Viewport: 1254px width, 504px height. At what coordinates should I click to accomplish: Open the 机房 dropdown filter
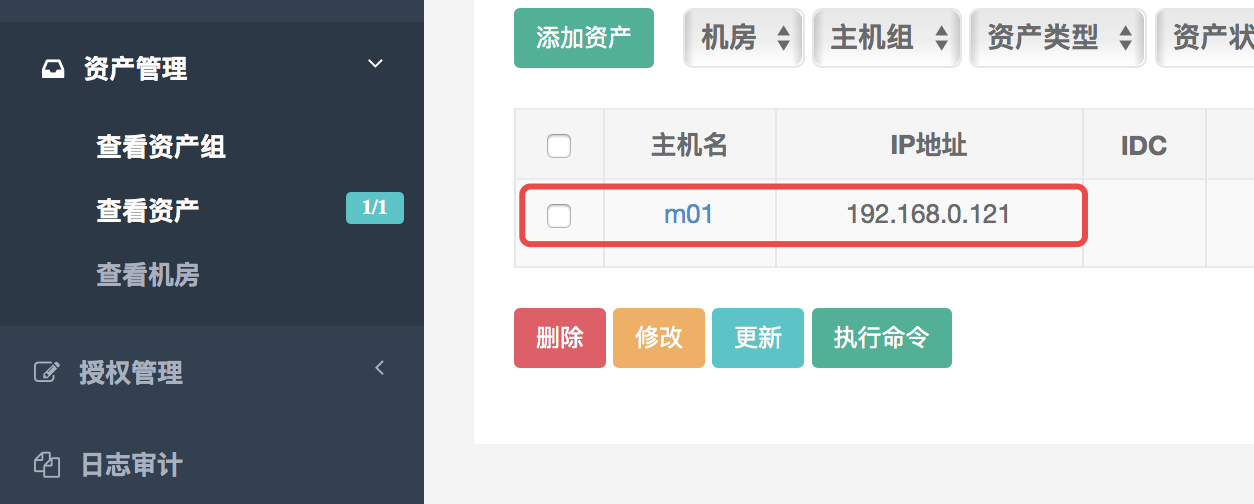point(744,39)
